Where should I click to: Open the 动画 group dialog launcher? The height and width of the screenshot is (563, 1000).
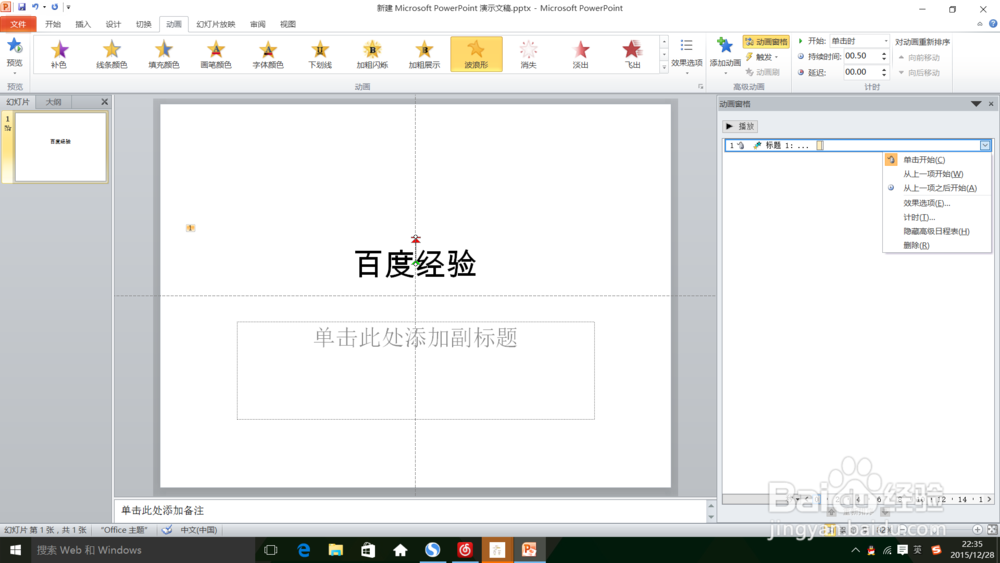pos(700,87)
